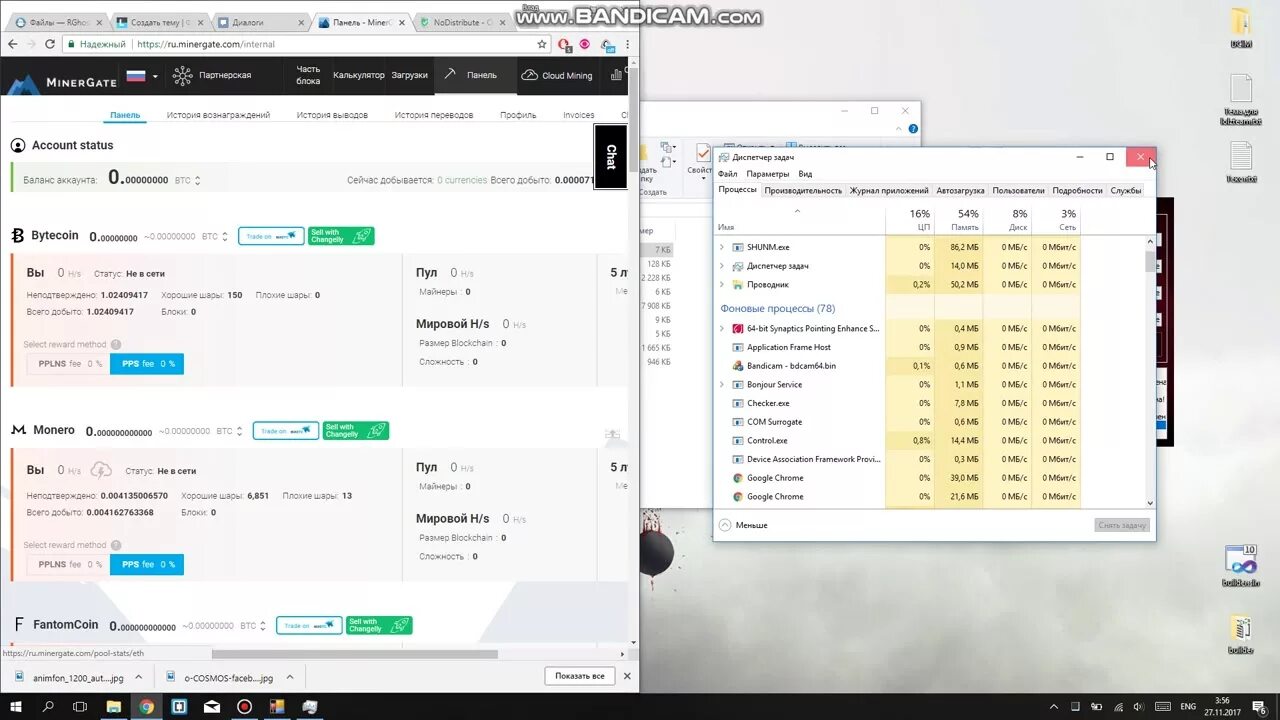
Task: Switch to Автозагрузка tab in Task Manager
Action: click(960, 190)
